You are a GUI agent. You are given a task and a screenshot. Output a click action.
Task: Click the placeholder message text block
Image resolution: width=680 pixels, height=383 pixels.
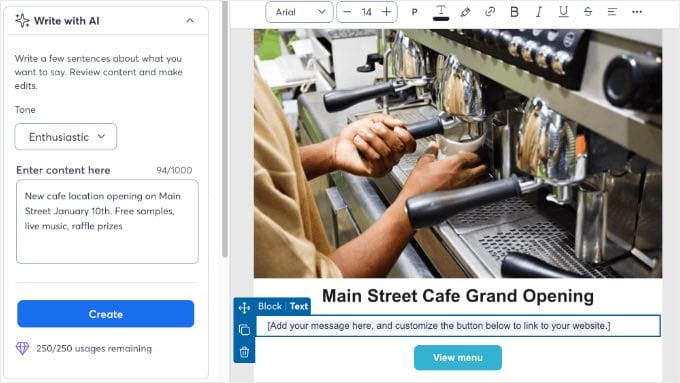click(458, 326)
